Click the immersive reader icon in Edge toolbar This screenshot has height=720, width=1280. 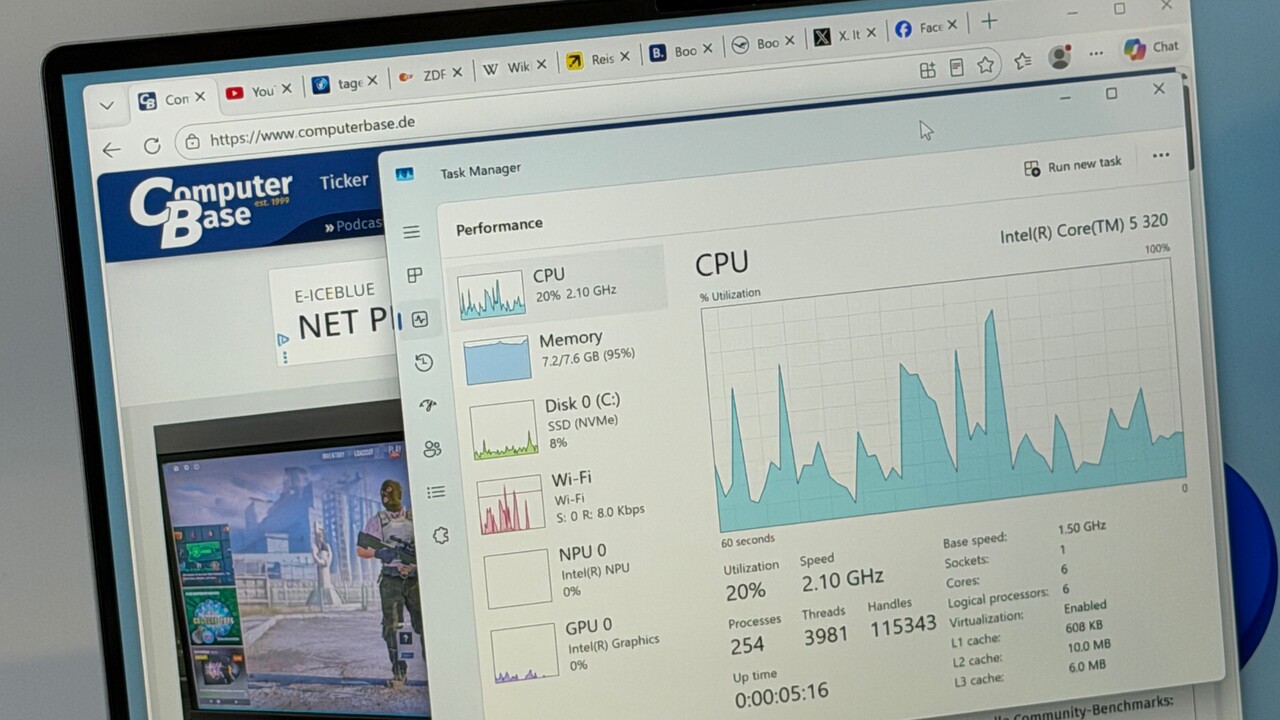pos(956,67)
